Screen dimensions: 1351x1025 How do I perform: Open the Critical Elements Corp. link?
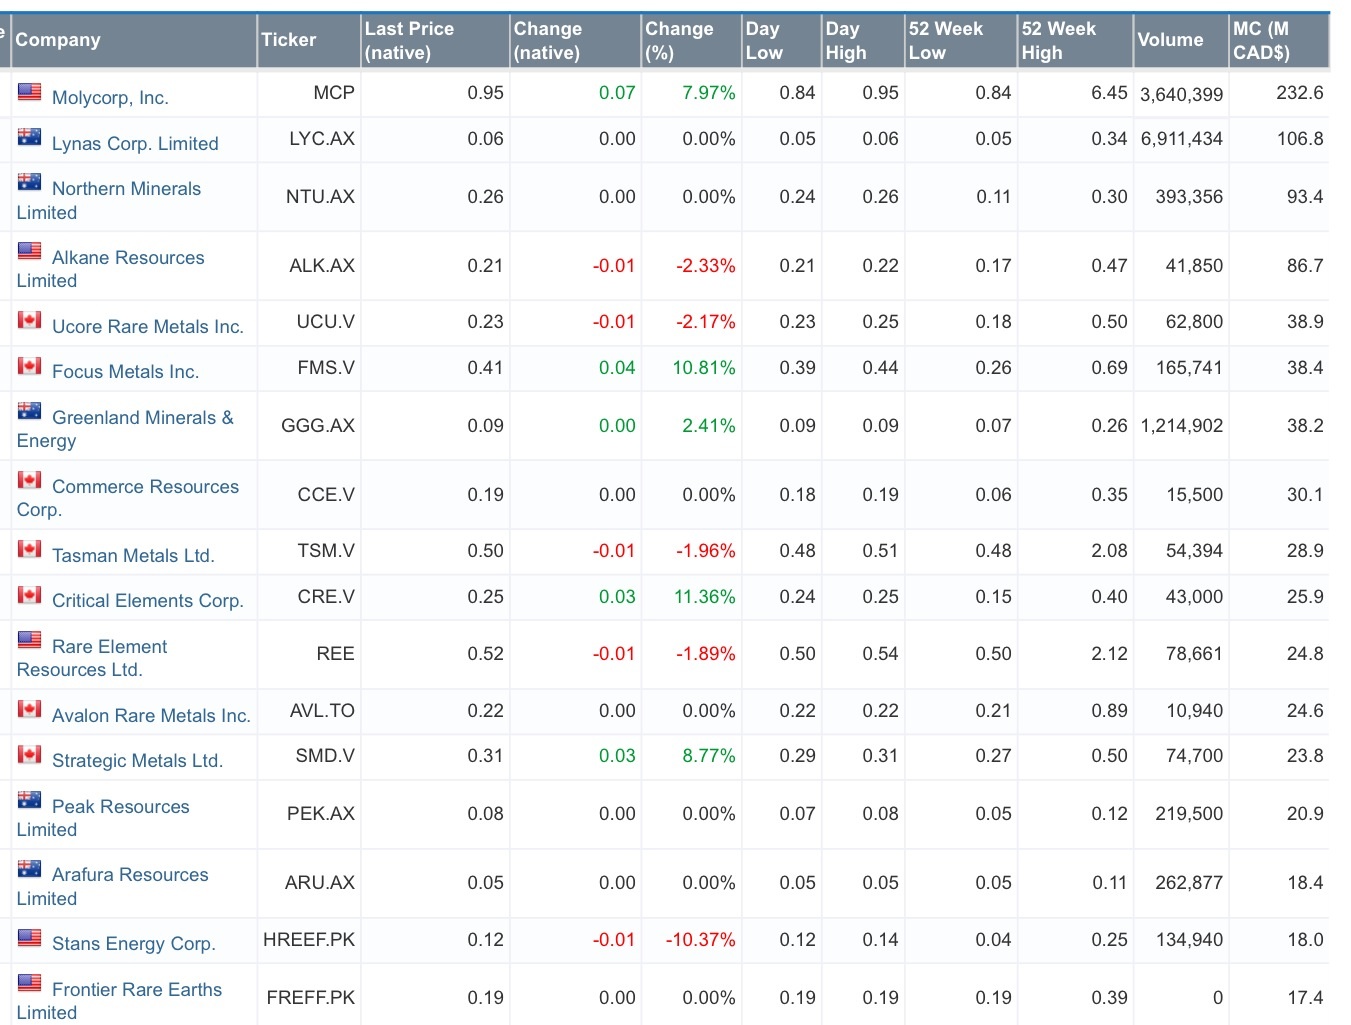(x=148, y=600)
